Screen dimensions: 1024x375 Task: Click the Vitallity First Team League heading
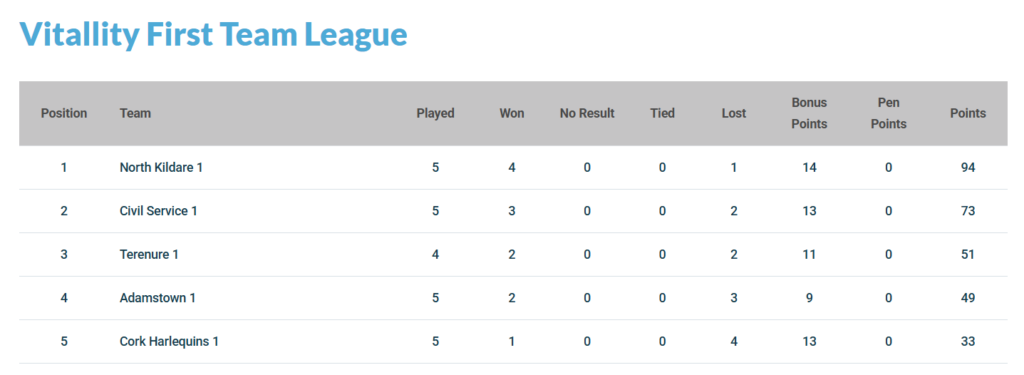(214, 34)
